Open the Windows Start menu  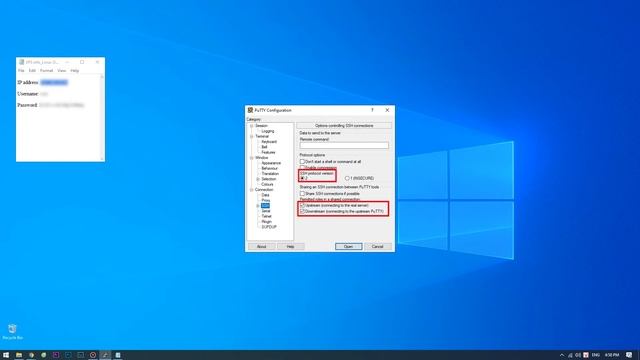pos(6,355)
